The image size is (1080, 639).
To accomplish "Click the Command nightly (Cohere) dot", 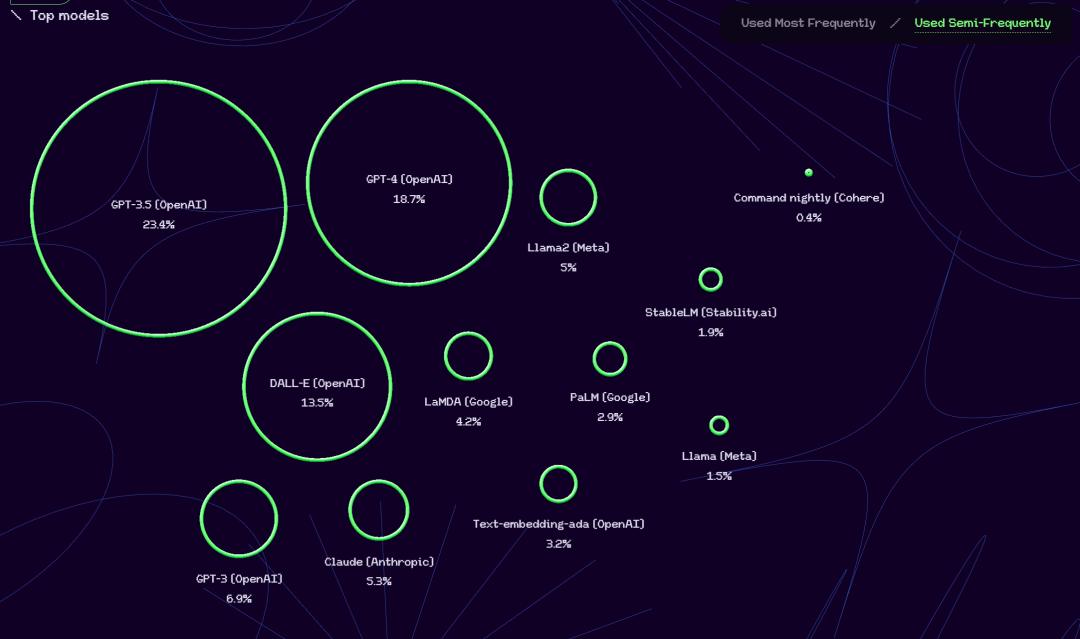I will click(809, 173).
